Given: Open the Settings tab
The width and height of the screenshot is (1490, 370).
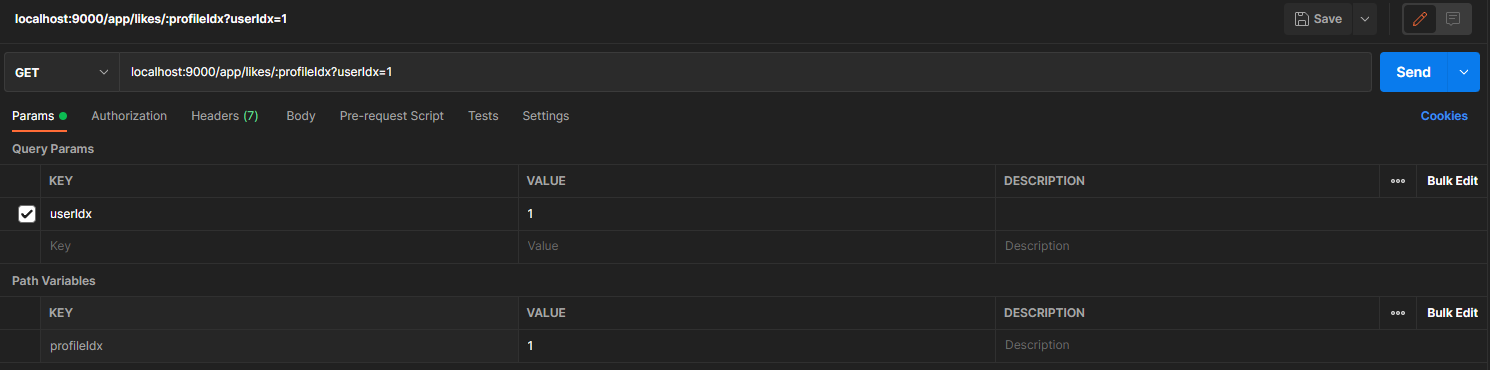Looking at the screenshot, I should (x=546, y=116).
